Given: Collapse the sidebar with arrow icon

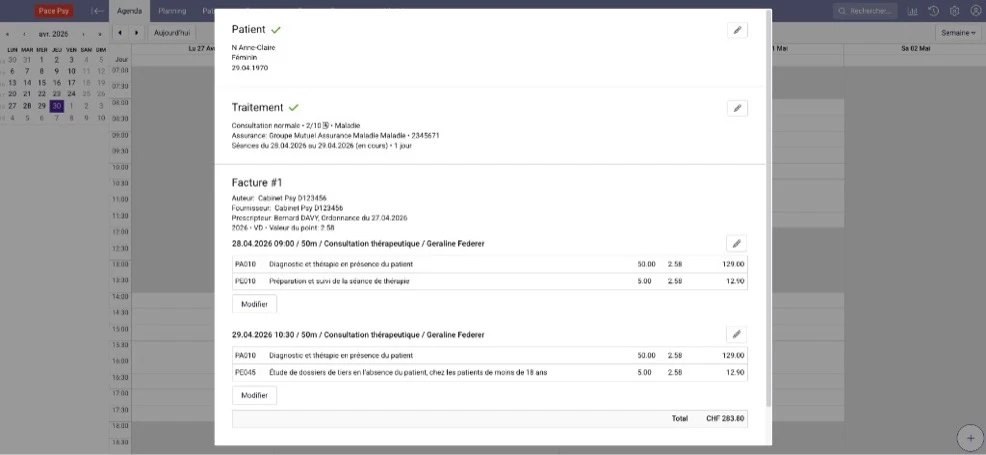Looking at the screenshot, I should coord(97,11).
